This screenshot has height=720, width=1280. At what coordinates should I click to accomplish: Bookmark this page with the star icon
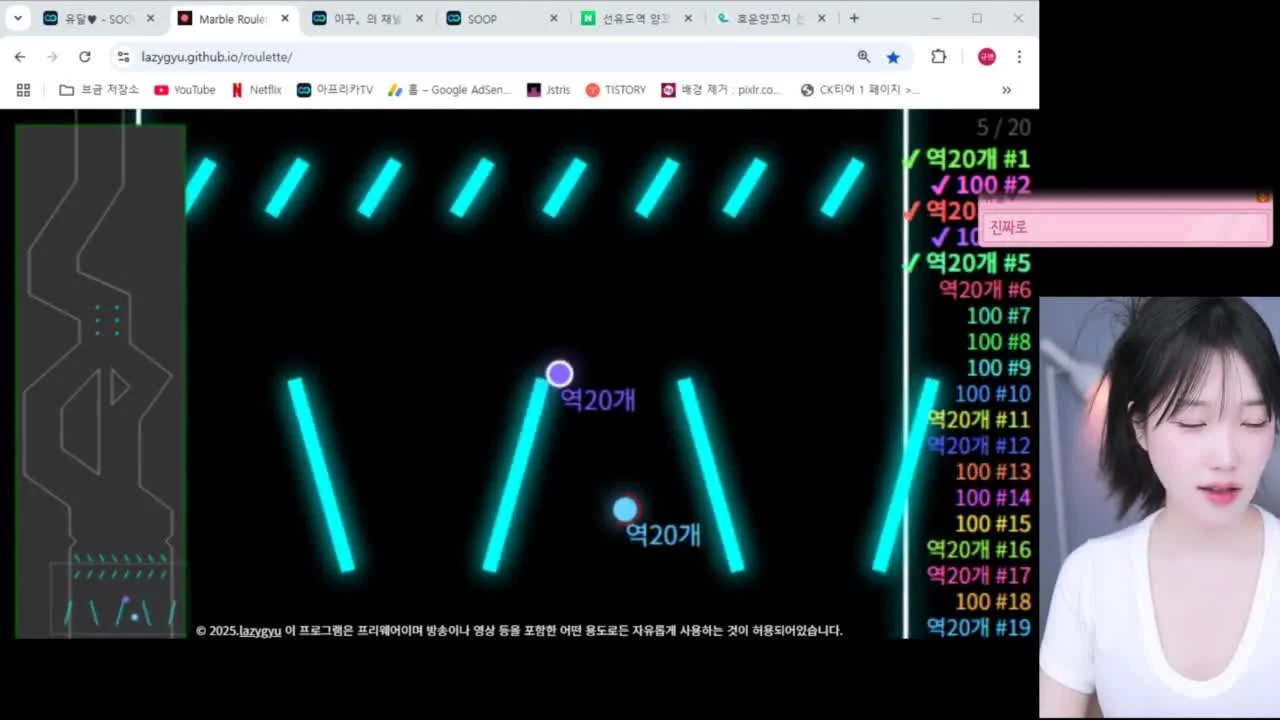893,57
